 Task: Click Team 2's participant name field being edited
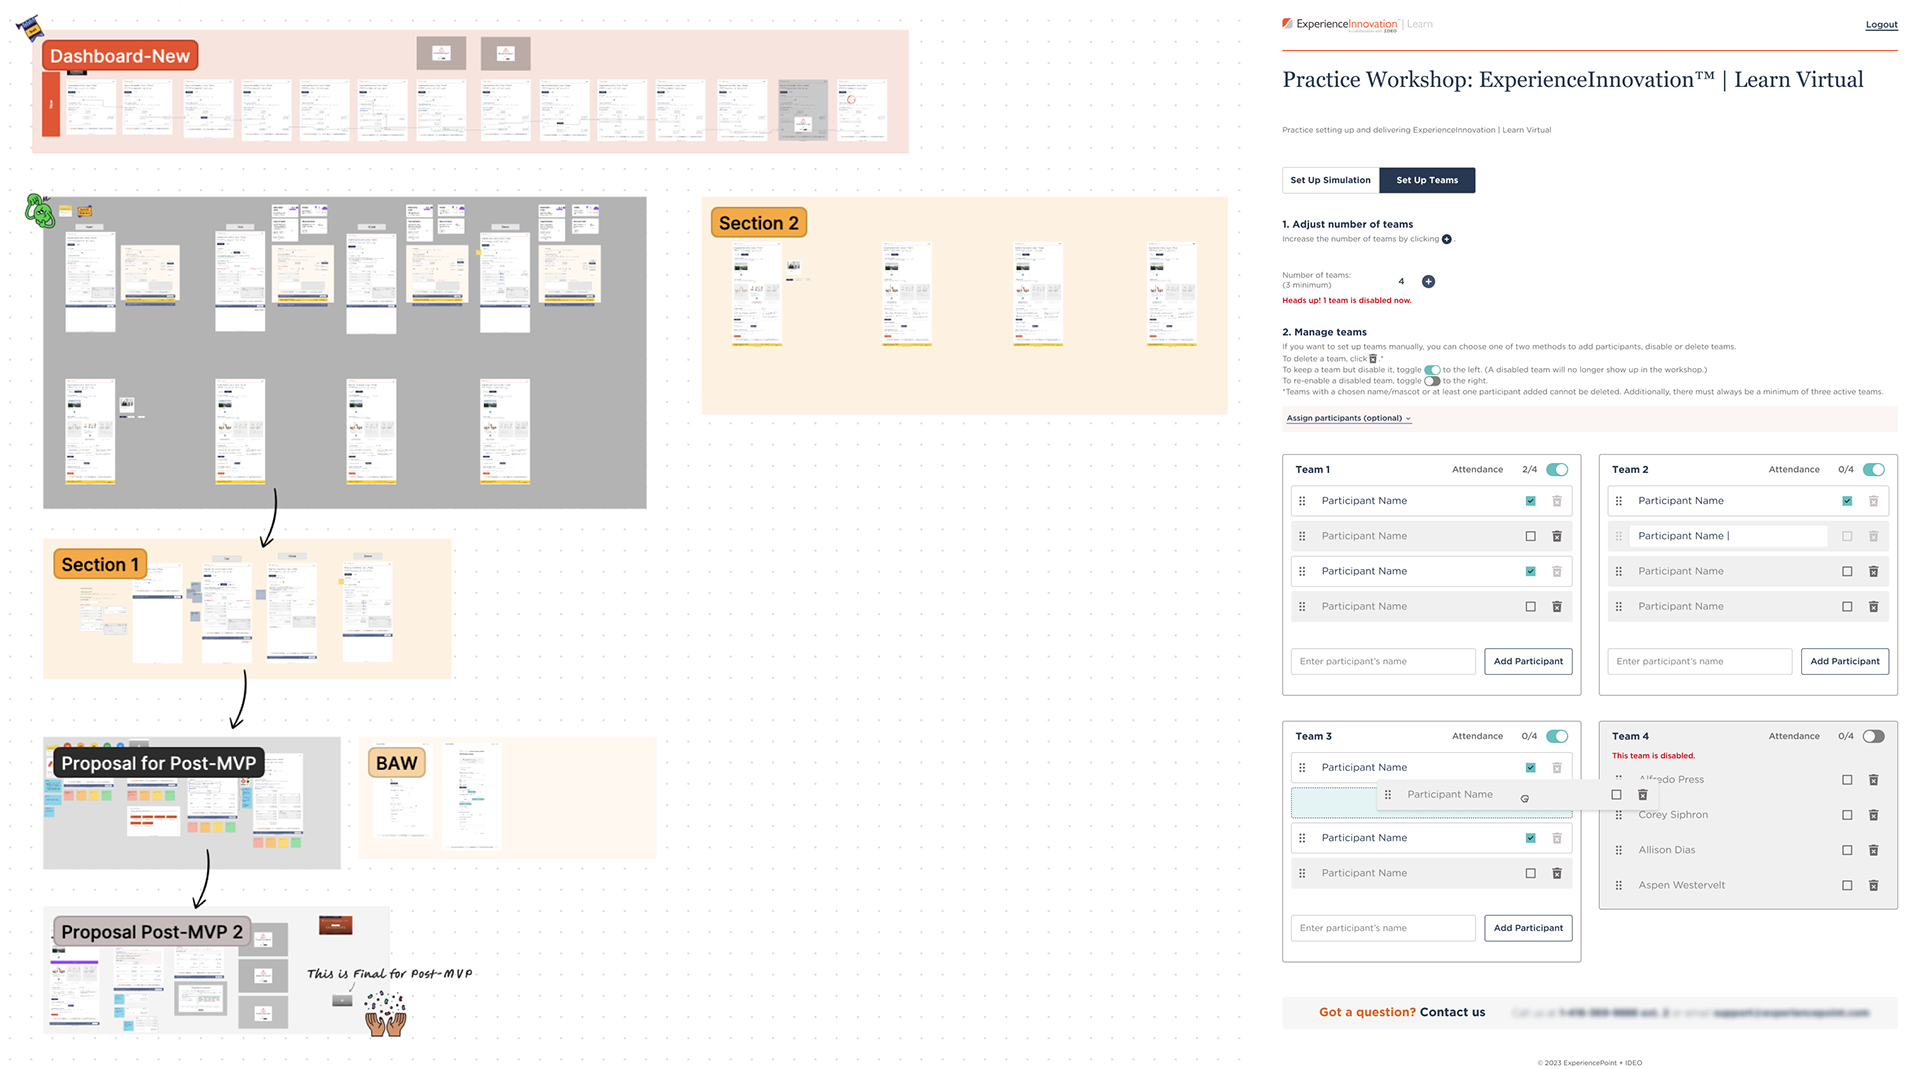click(1729, 537)
